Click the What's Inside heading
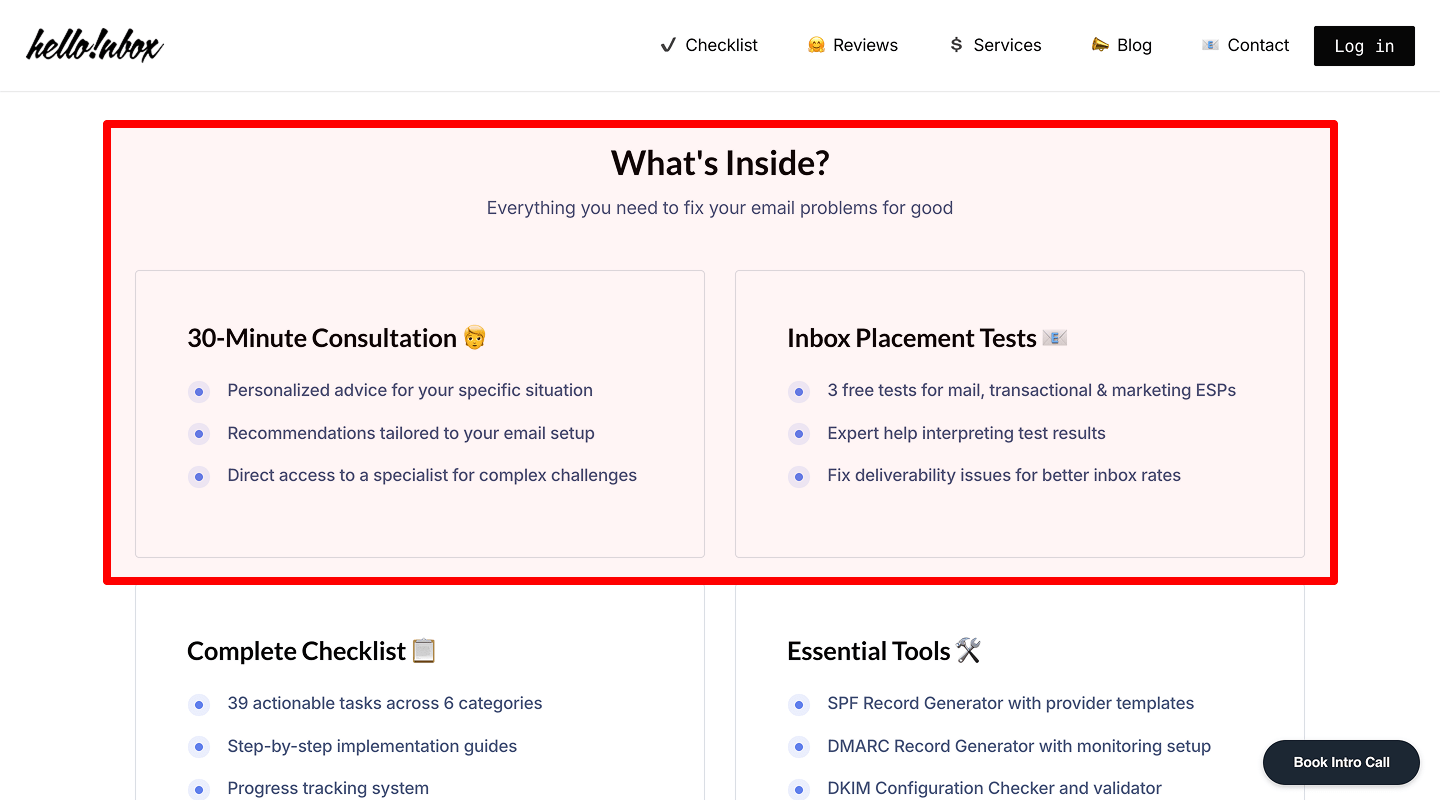 point(719,162)
